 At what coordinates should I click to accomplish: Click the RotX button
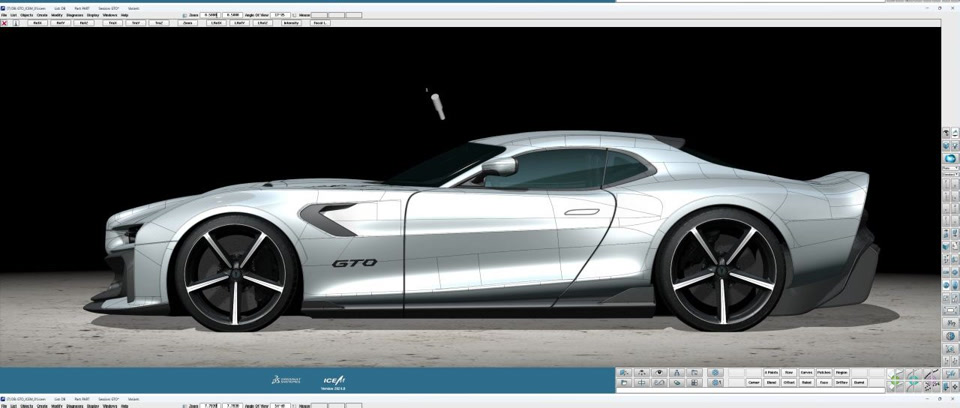tap(37, 23)
